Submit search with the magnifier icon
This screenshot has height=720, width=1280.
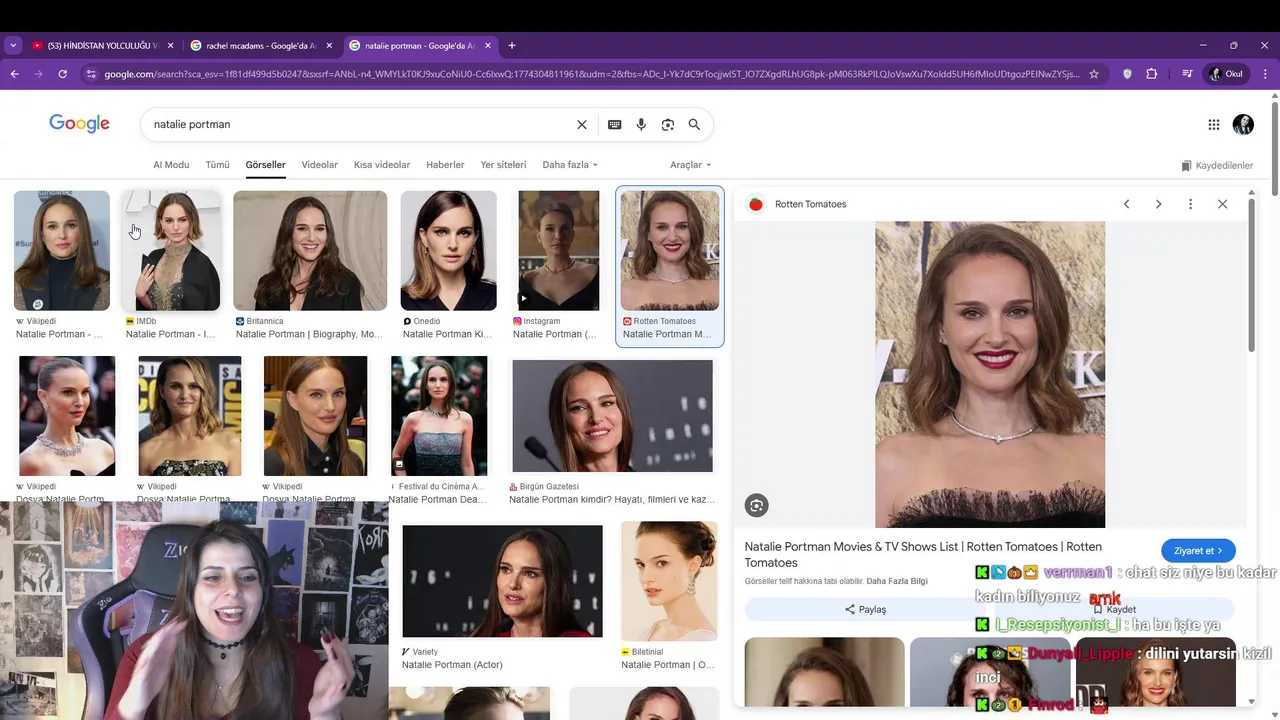(694, 125)
